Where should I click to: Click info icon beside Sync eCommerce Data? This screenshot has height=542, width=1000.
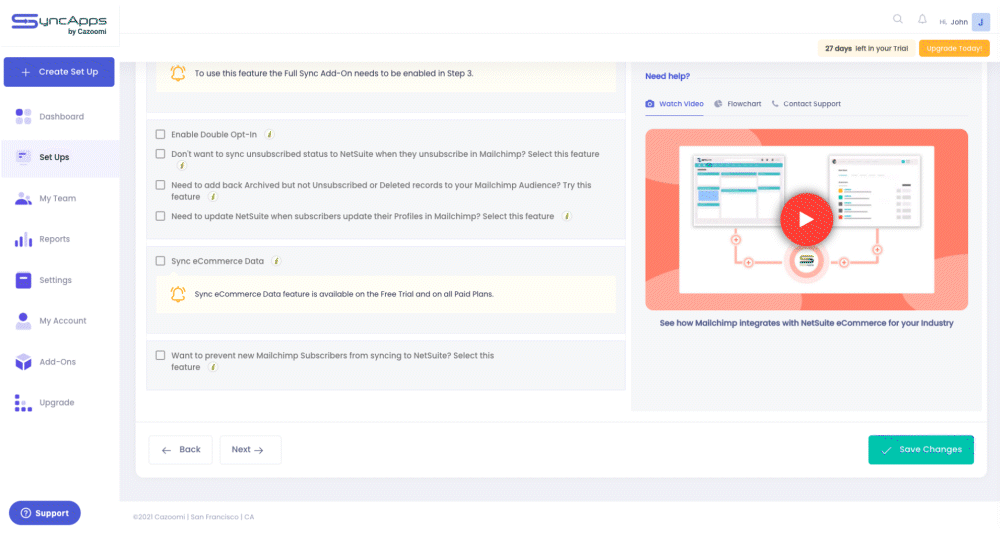click(276, 261)
